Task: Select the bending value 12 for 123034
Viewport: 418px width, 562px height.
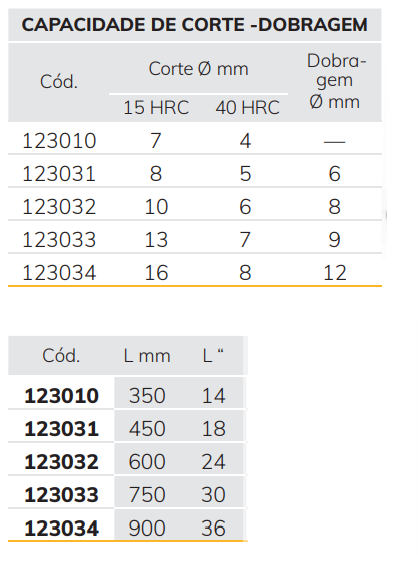Action: 335,273
